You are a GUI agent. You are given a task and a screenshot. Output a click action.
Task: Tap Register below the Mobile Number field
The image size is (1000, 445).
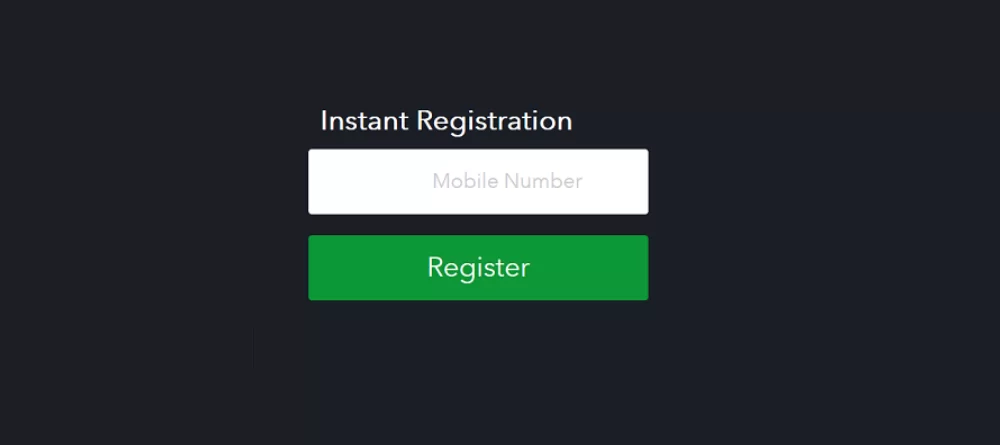[478, 268]
